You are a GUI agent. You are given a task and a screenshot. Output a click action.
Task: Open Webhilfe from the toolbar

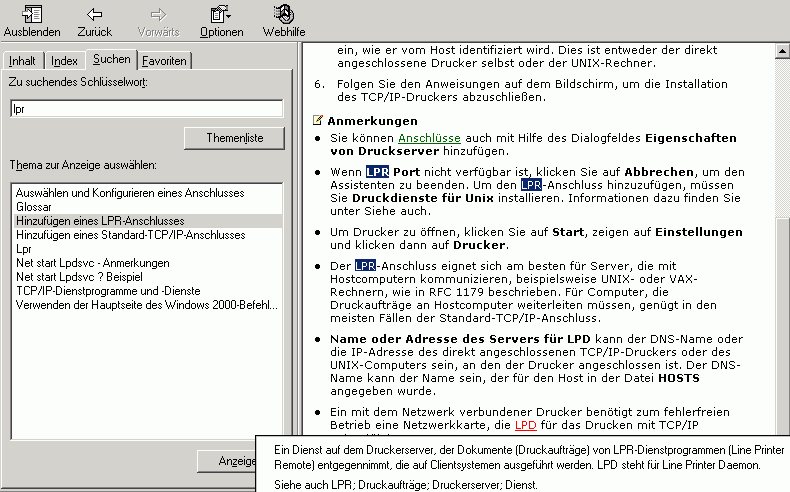[x=284, y=21]
